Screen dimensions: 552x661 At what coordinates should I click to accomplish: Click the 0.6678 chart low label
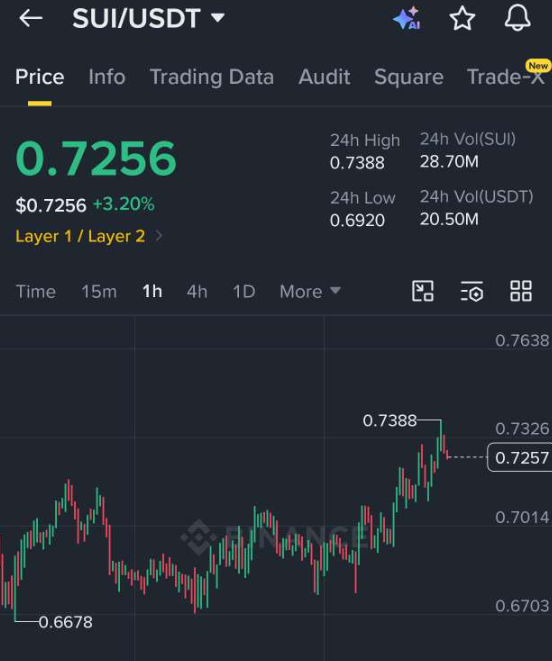[65, 622]
